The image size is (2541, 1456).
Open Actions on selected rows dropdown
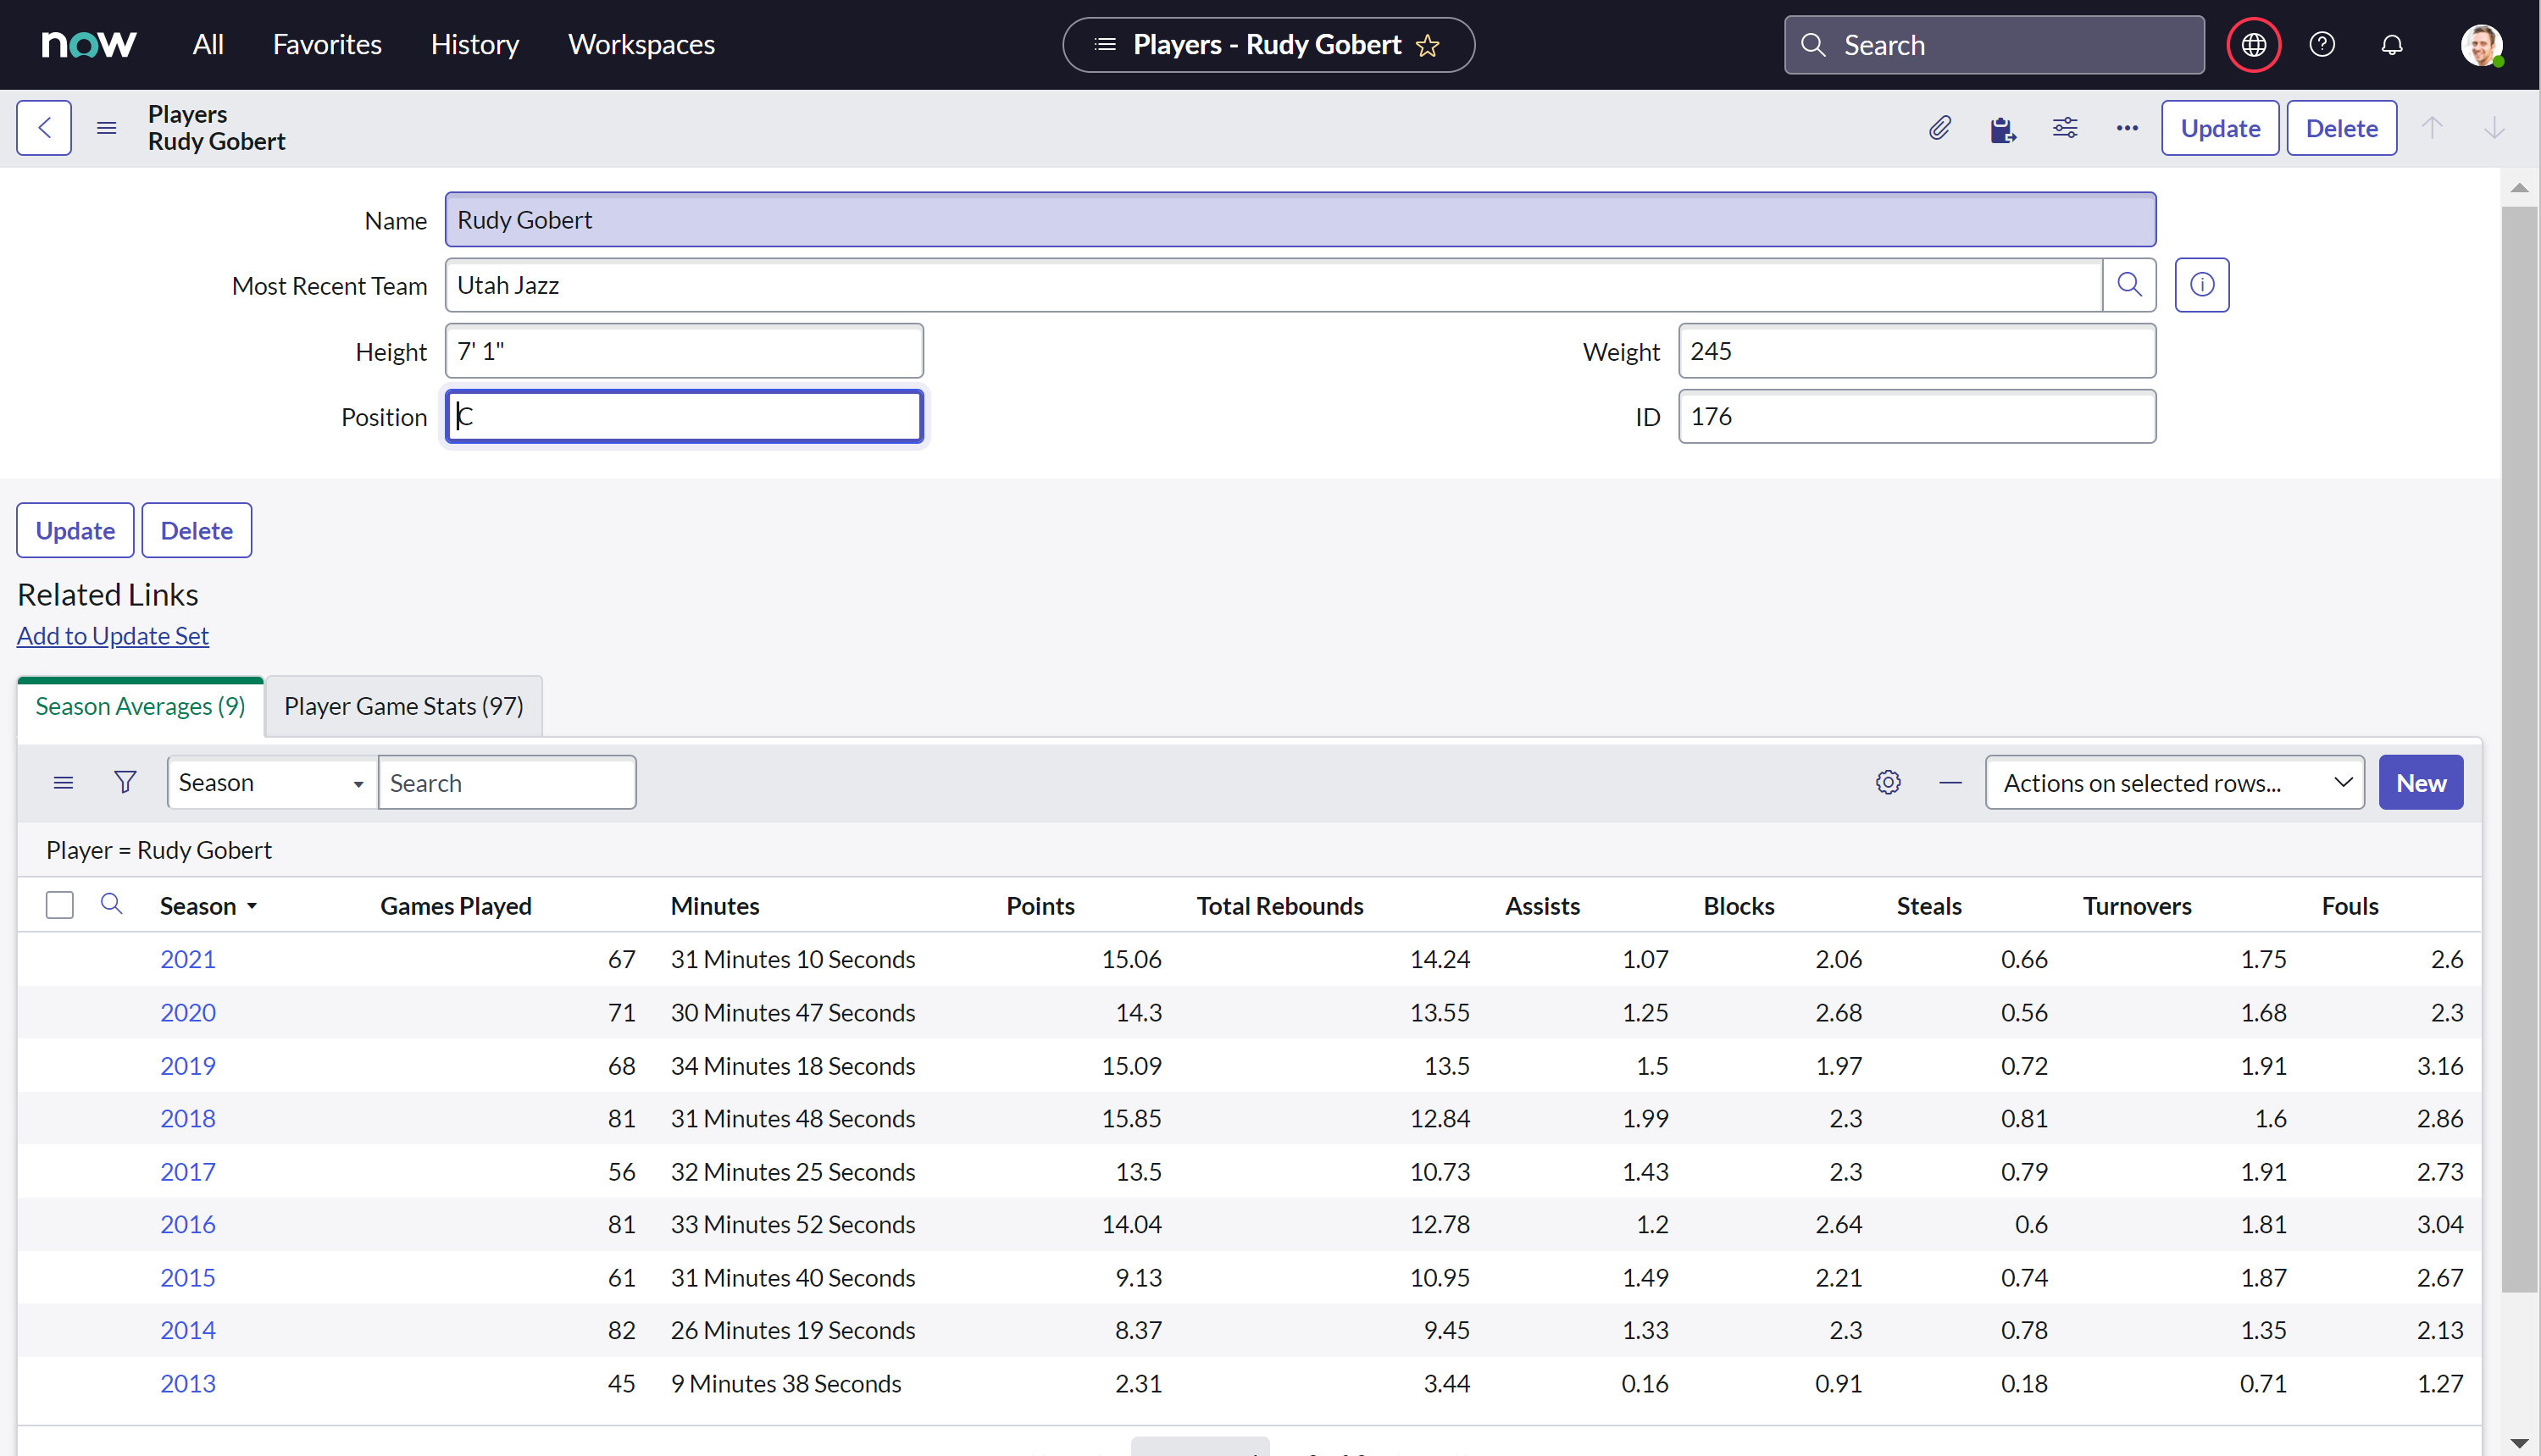point(2174,782)
